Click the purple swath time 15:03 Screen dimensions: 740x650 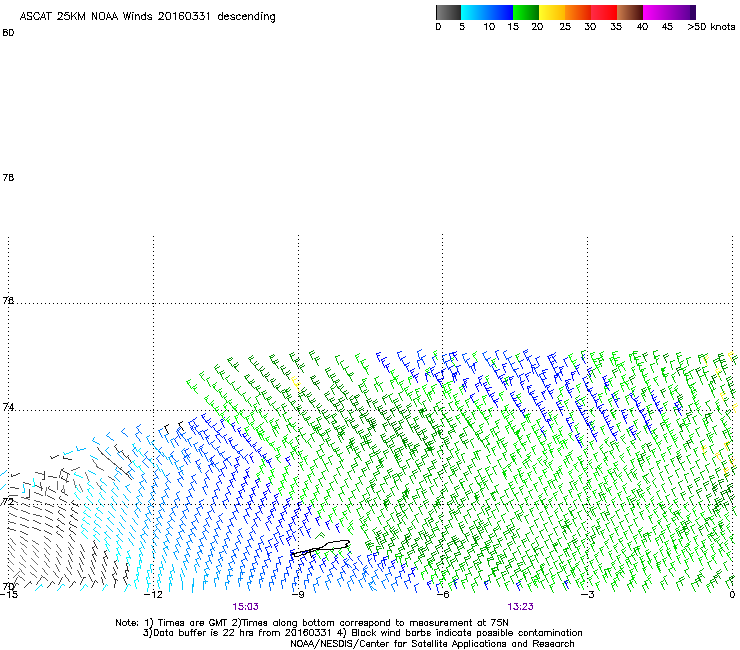pyautogui.click(x=245, y=607)
